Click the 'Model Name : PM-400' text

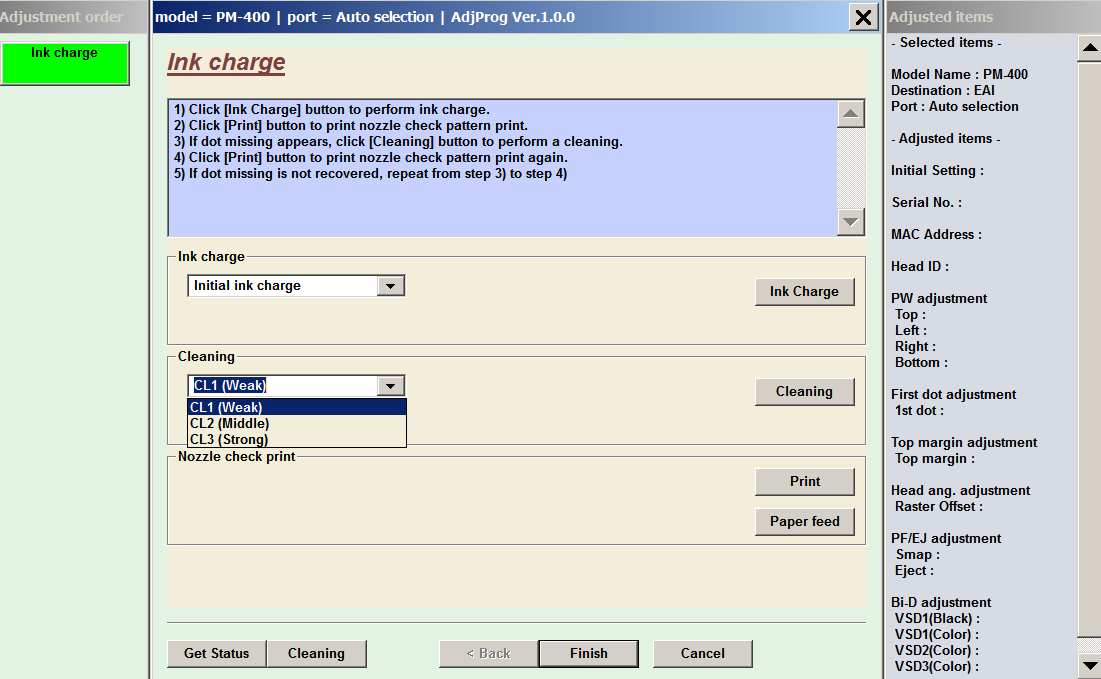pyautogui.click(x=959, y=74)
